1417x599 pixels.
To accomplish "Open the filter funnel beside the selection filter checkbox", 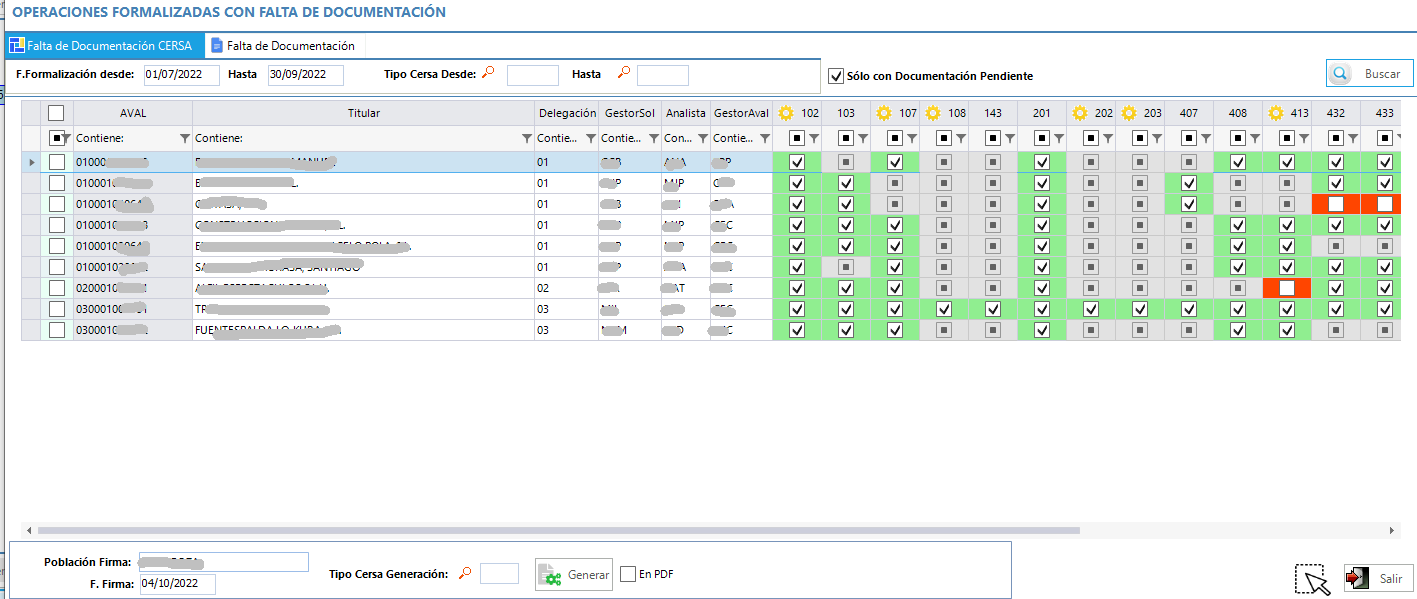I will coord(67,138).
